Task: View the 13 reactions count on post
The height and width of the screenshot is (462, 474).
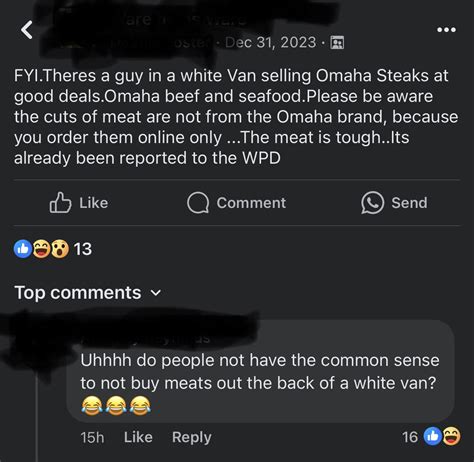Action: (82, 249)
